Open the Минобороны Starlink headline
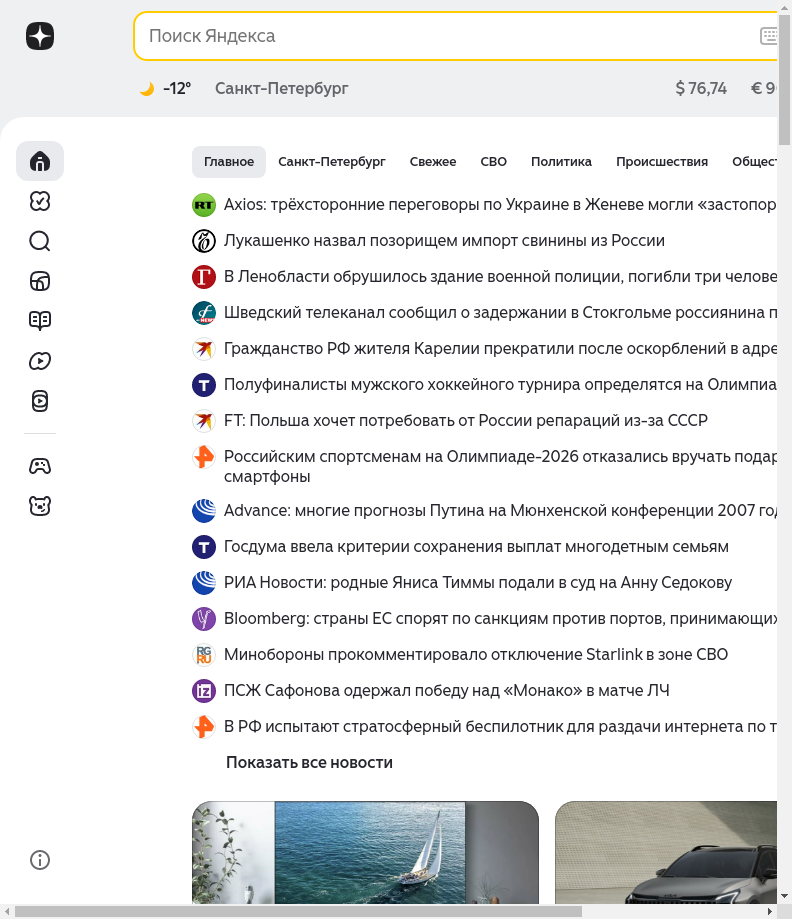The height and width of the screenshot is (919, 792). 476,655
